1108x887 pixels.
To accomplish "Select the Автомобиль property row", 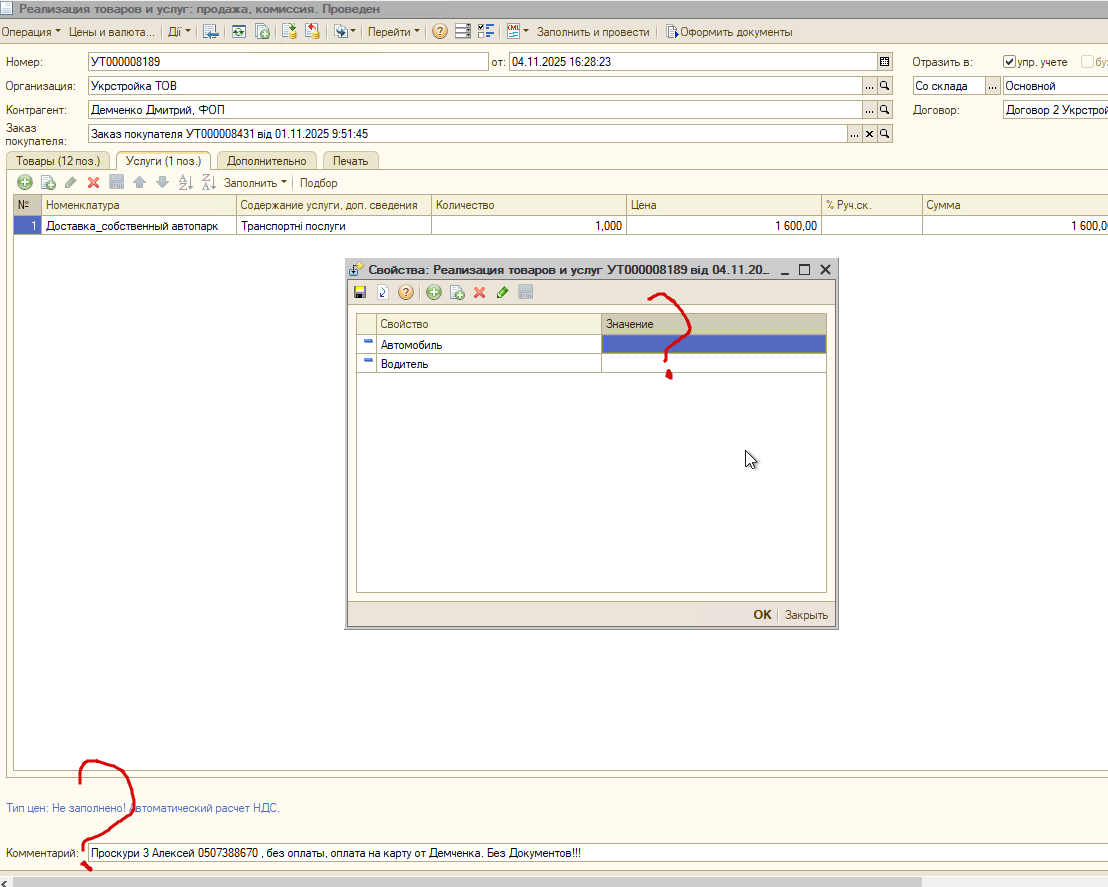I will click(591, 344).
